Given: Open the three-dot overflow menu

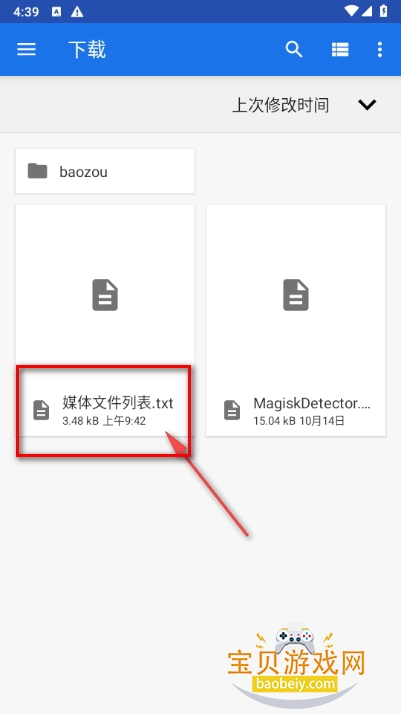Looking at the screenshot, I should (x=380, y=49).
